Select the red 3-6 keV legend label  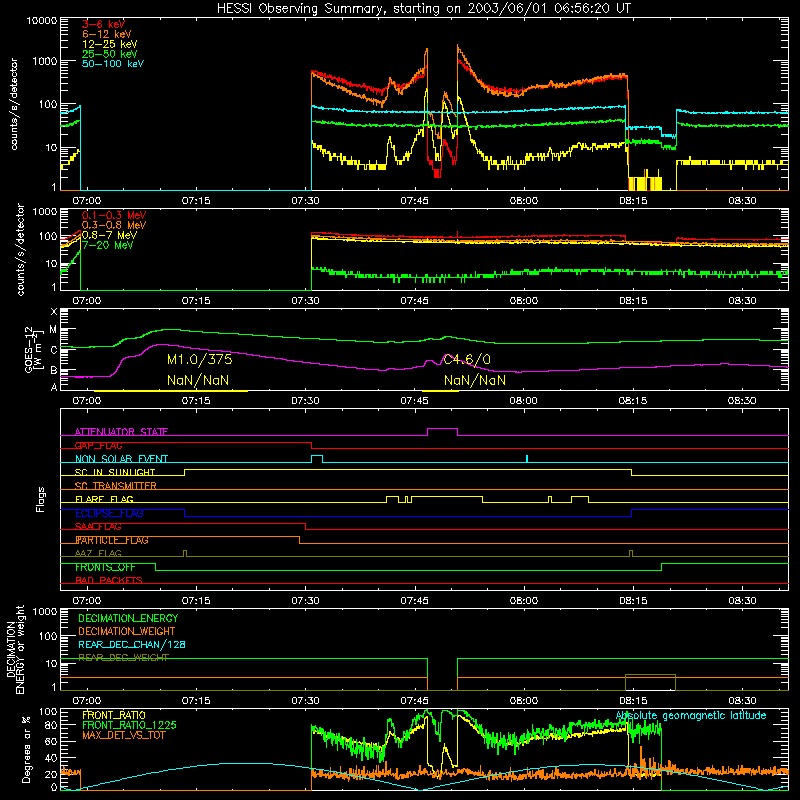click(103, 24)
